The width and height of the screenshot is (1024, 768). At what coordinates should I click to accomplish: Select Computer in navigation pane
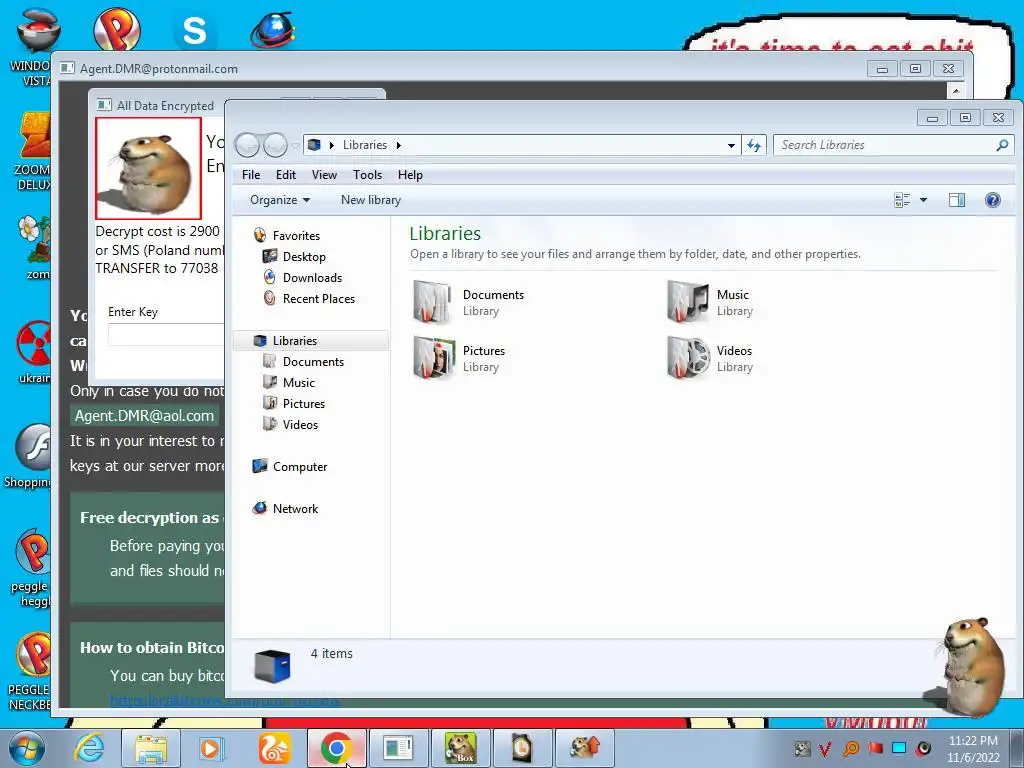289,466
